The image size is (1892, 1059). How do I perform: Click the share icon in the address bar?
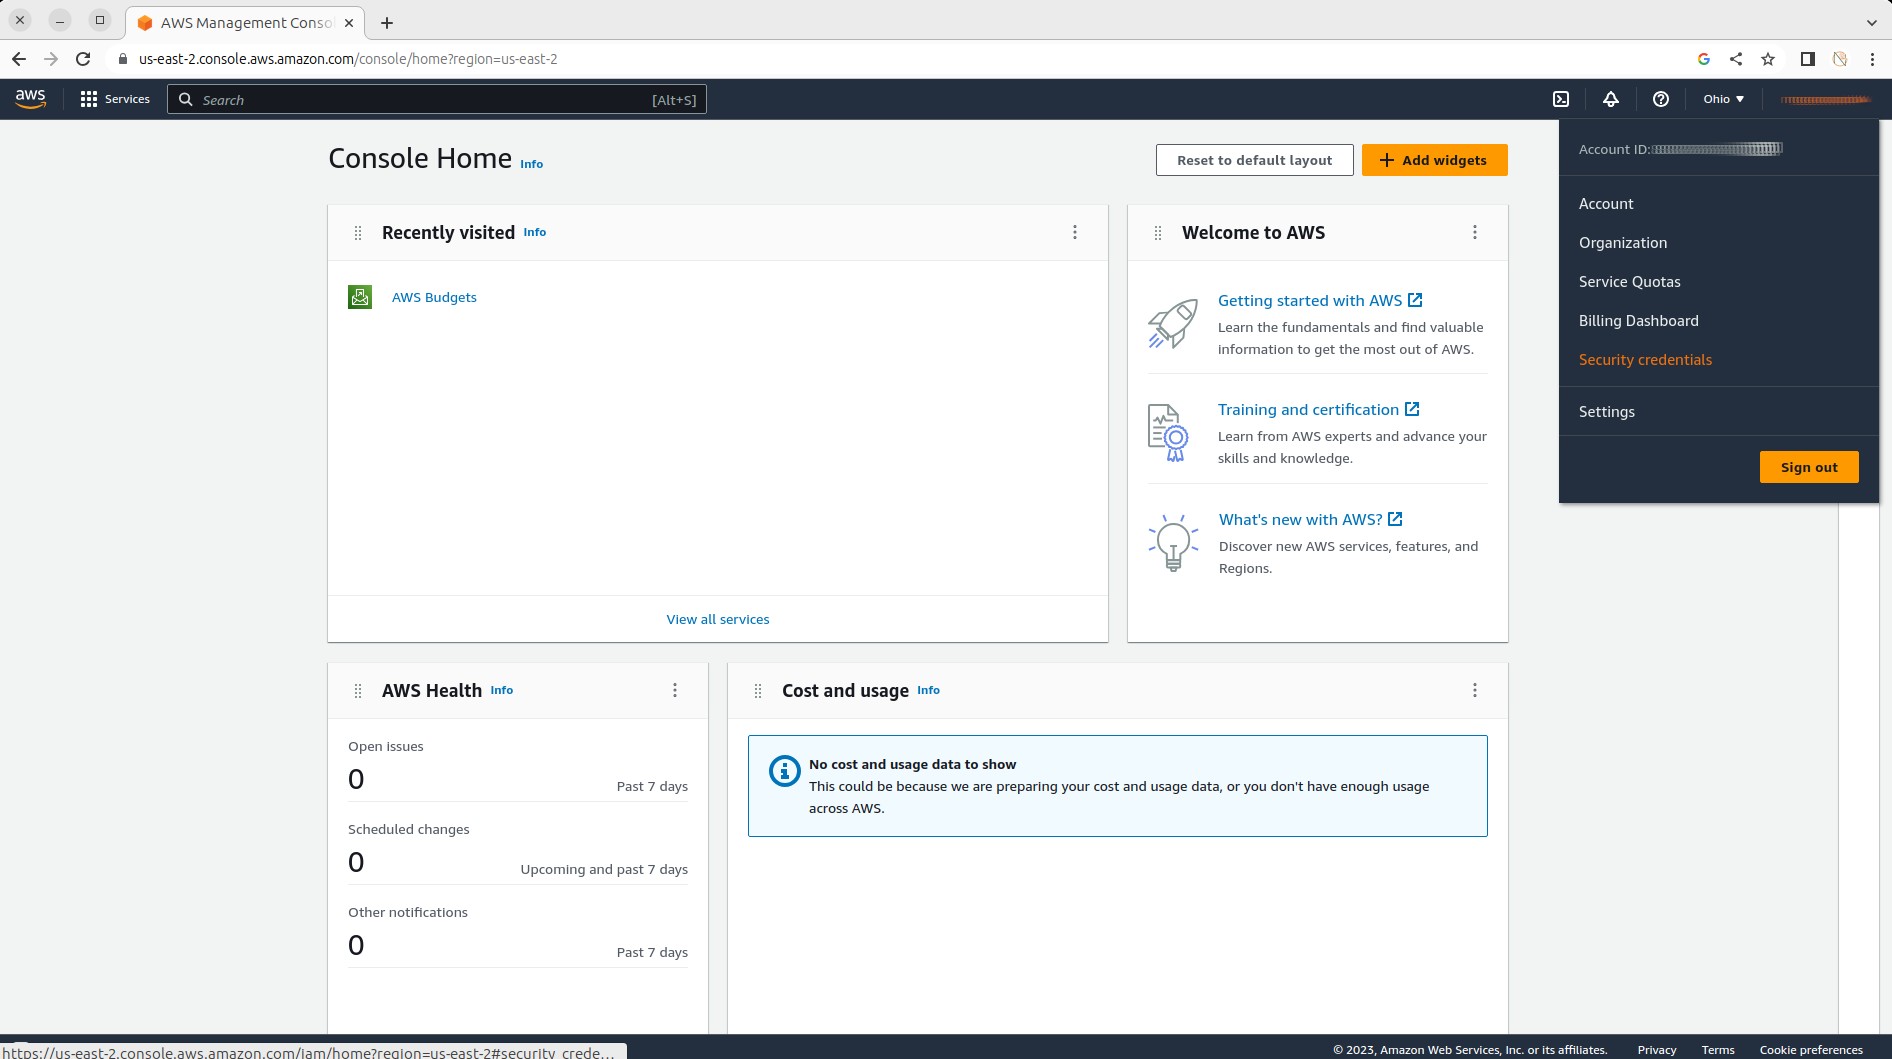tap(1736, 59)
